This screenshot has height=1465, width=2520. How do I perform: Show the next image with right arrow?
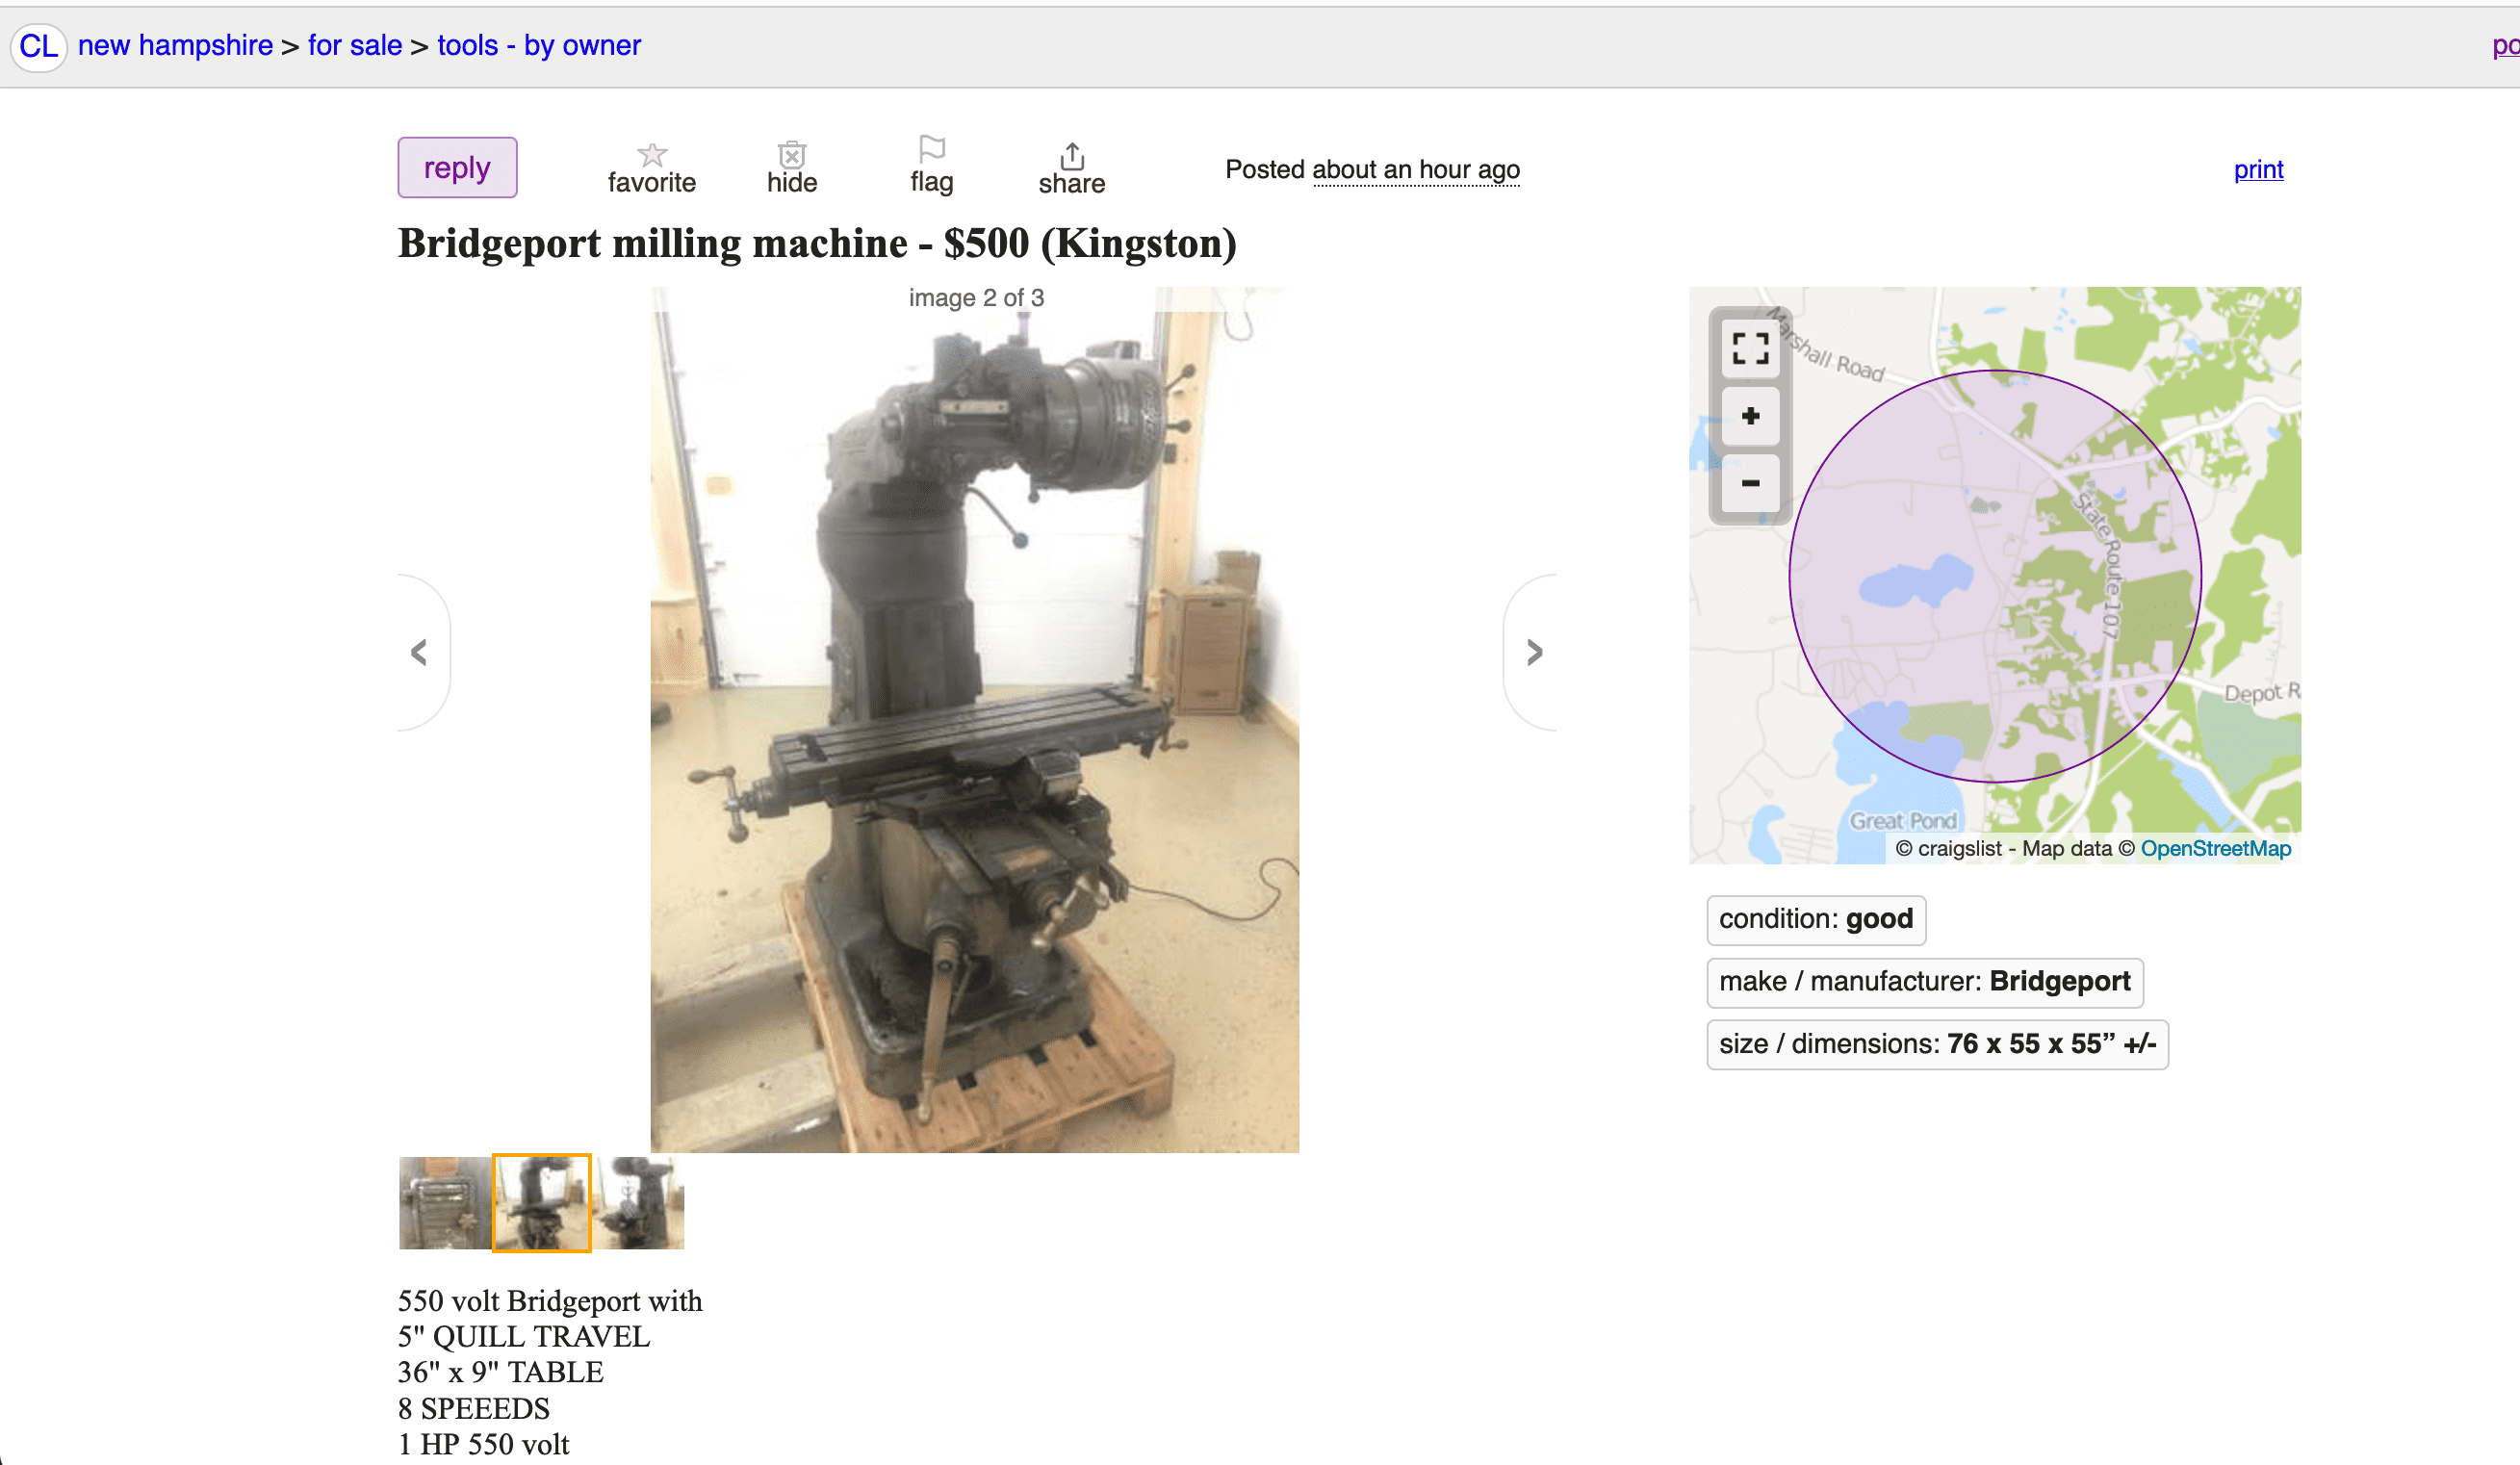[1532, 652]
